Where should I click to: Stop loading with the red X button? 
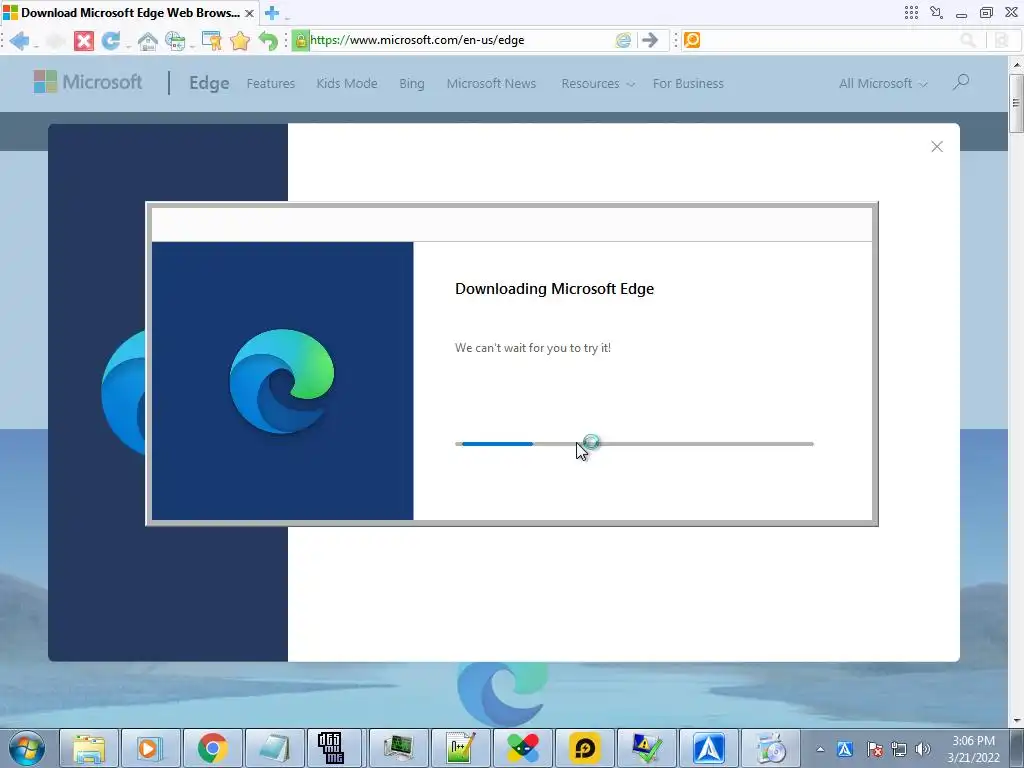point(84,40)
